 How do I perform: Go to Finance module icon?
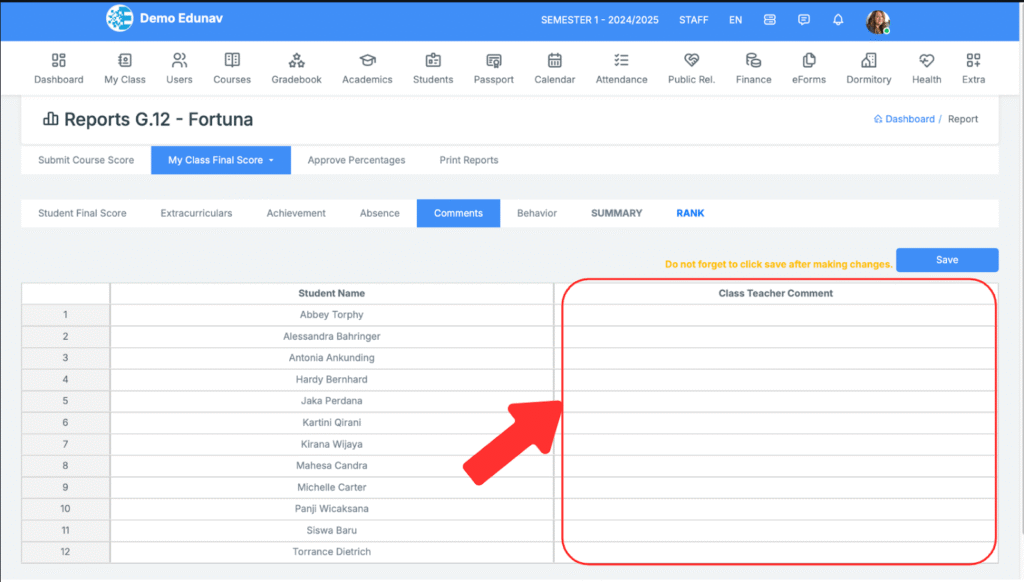pos(753,61)
